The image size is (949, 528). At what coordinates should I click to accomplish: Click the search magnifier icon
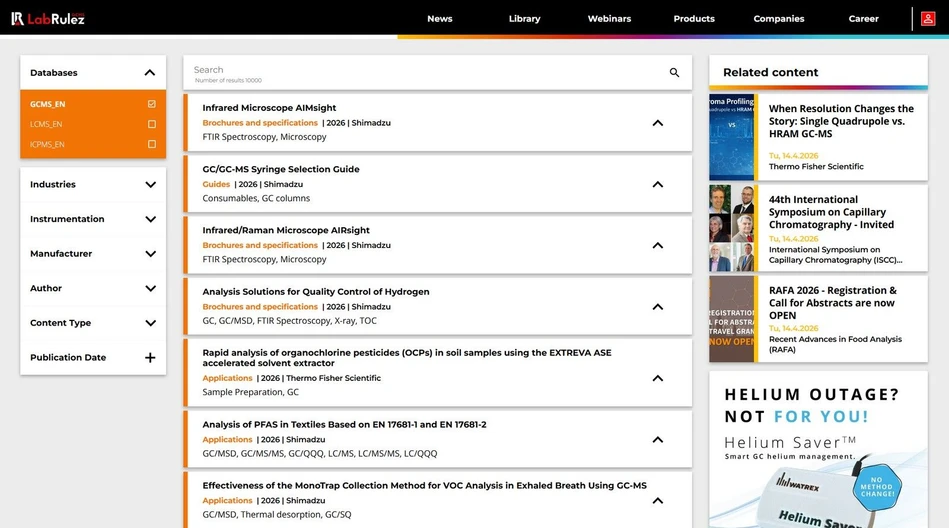(x=674, y=73)
